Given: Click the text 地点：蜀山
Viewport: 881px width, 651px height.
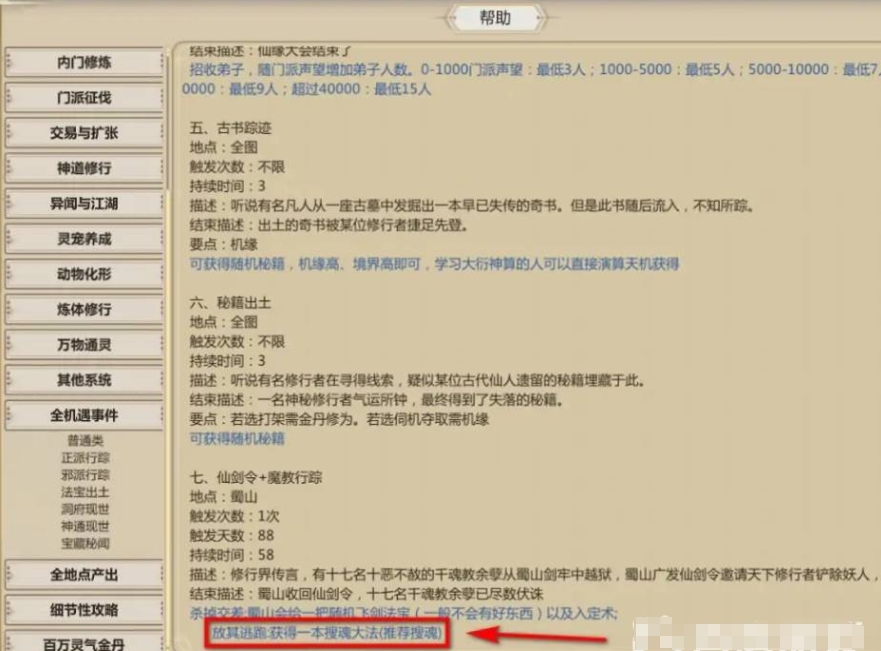Looking at the screenshot, I should coord(224,497).
